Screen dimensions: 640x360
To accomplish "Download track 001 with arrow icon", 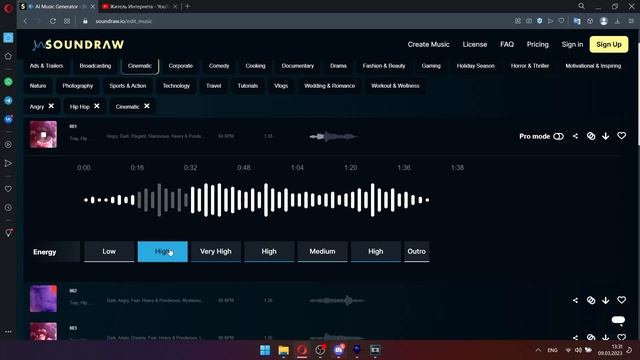I will coord(606,136).
